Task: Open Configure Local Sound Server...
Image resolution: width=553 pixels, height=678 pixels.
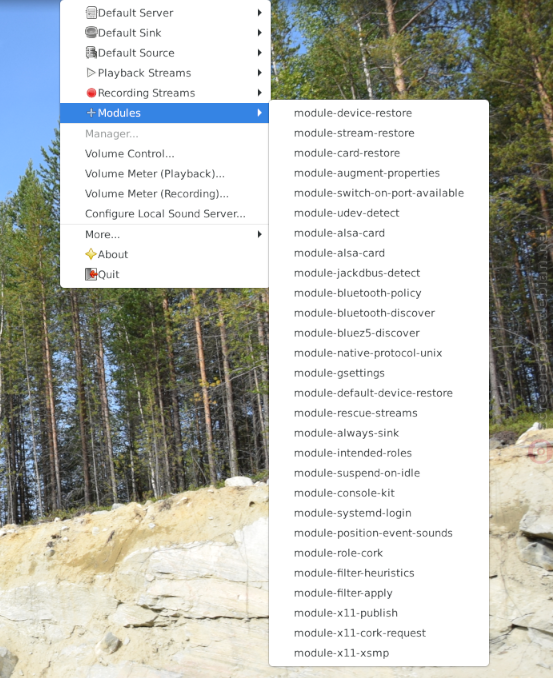Action: [x=164, y=214]
